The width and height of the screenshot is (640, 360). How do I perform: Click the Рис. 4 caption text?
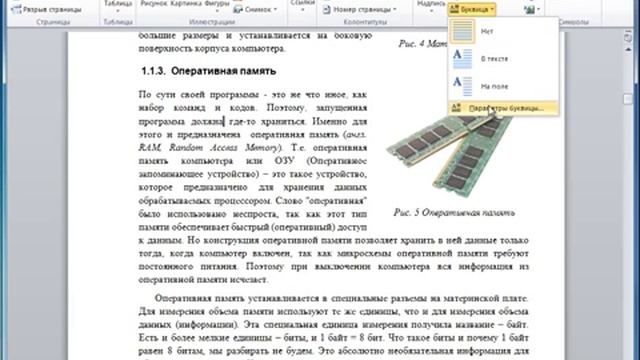click(x=422, y=44)
